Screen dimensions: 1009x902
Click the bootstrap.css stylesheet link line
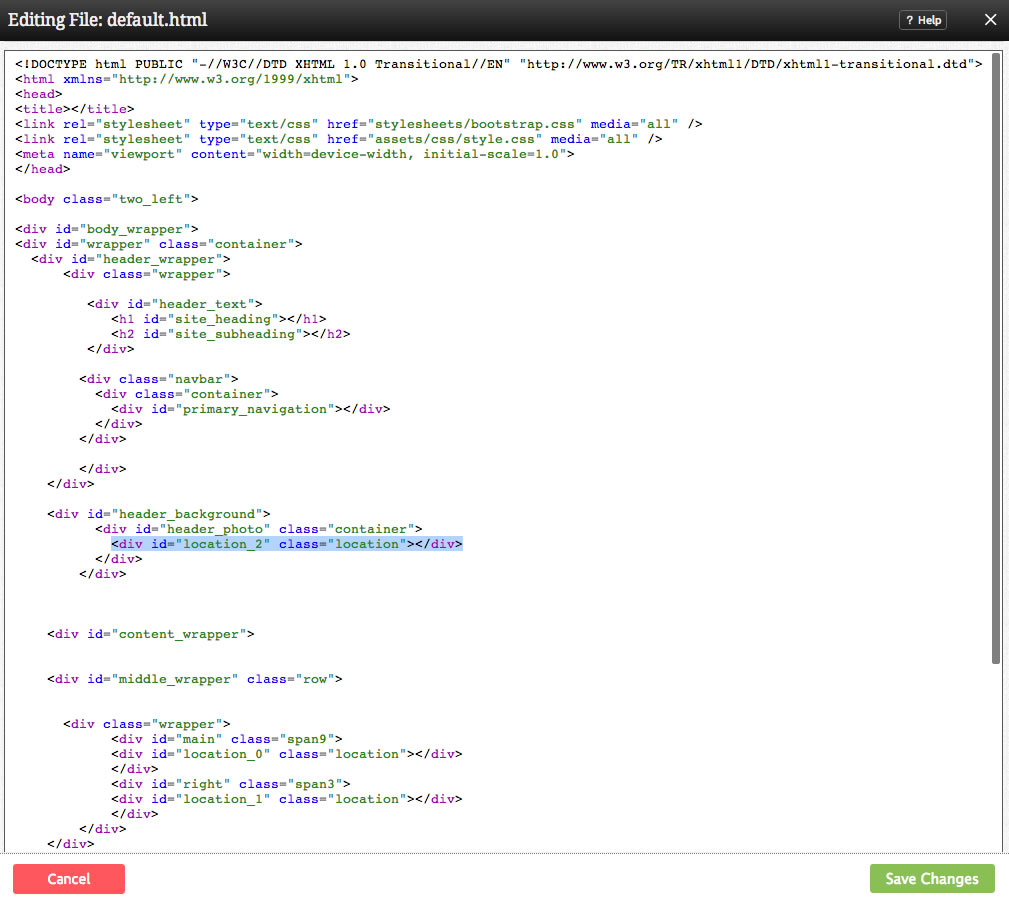[x=358, y=124]
